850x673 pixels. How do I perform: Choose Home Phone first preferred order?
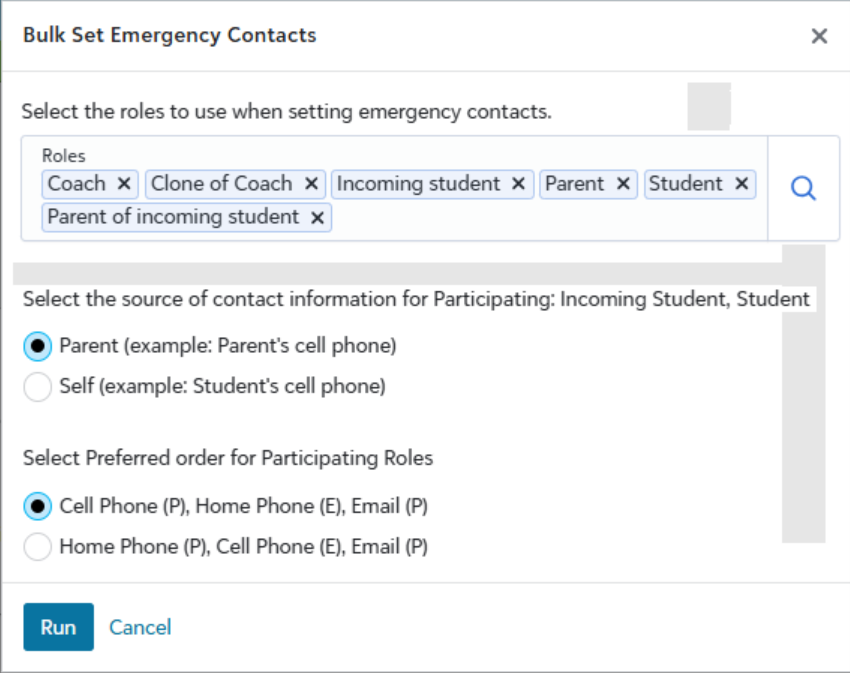[x=38, y=547]
